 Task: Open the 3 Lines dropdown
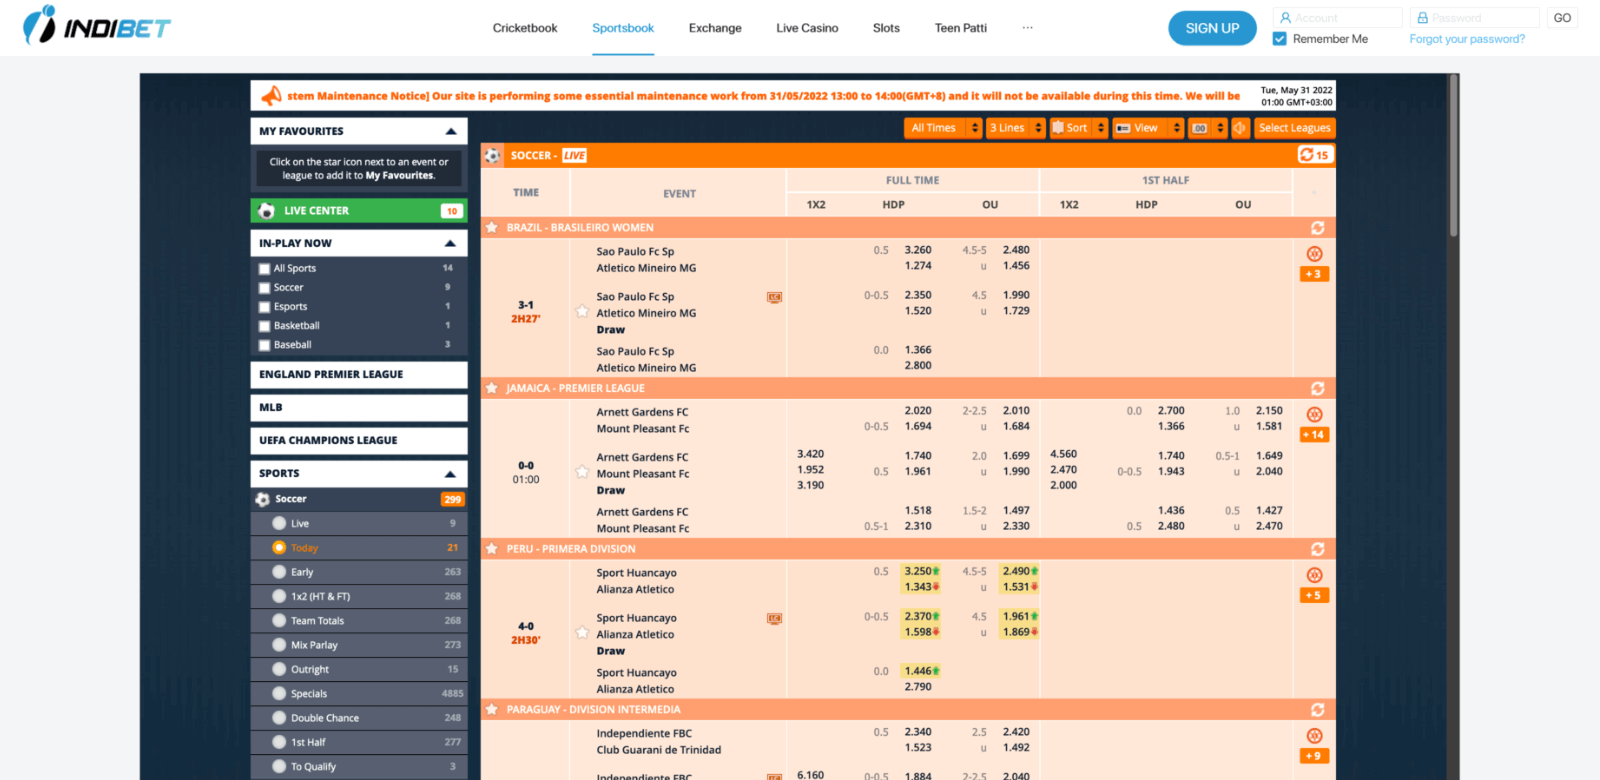(1015, 128)
